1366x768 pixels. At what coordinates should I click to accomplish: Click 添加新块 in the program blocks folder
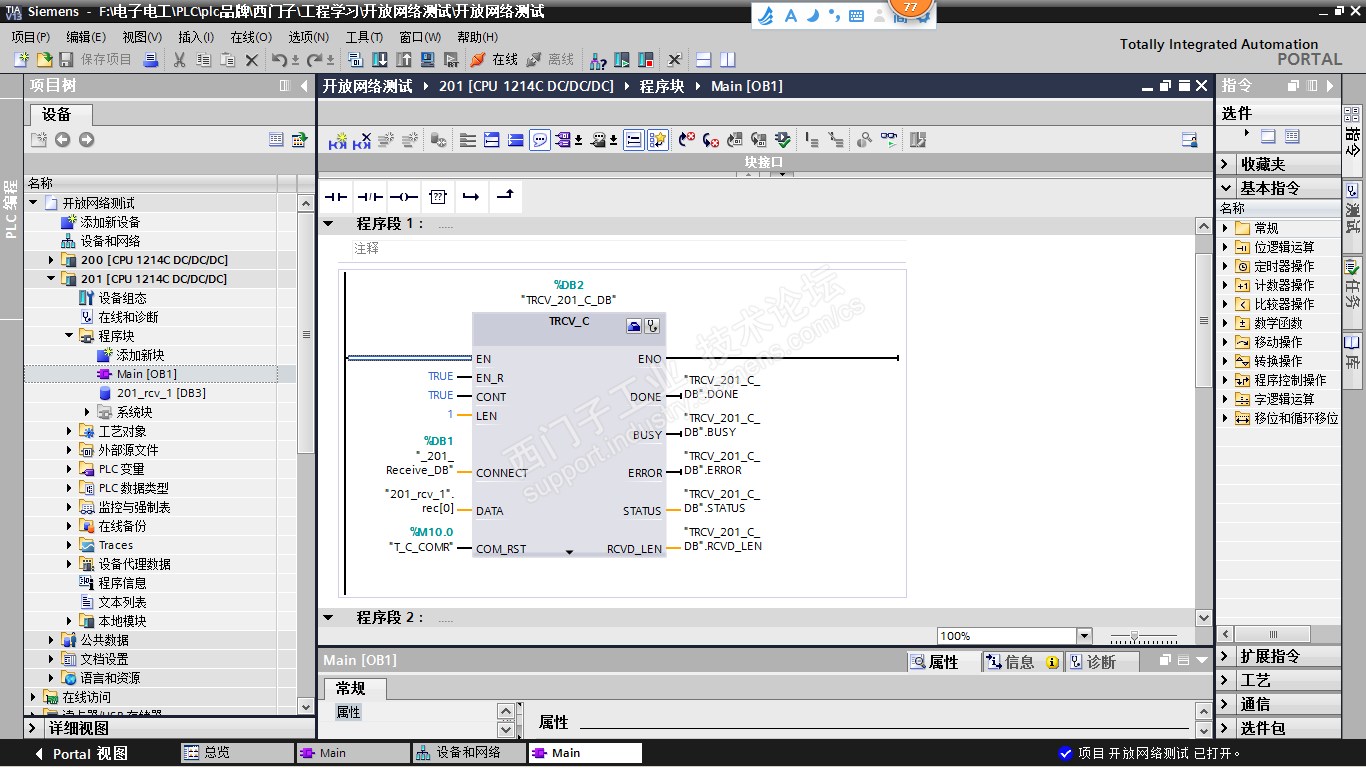click(x=140, y=355)
